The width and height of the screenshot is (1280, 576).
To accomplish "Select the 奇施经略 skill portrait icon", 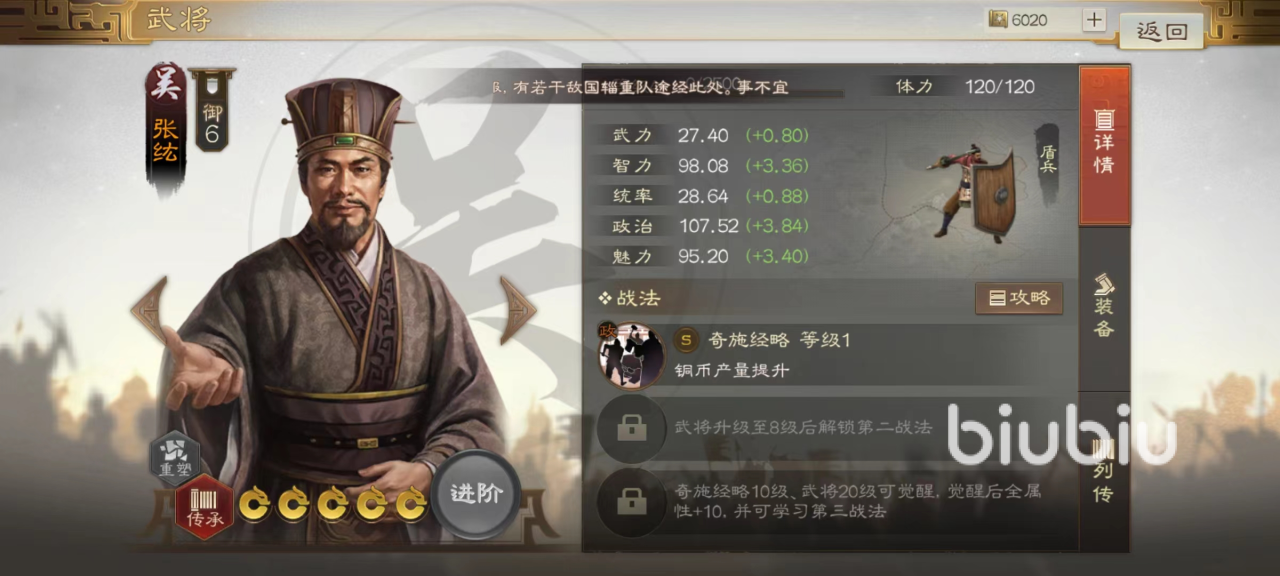I will [631, 355].
